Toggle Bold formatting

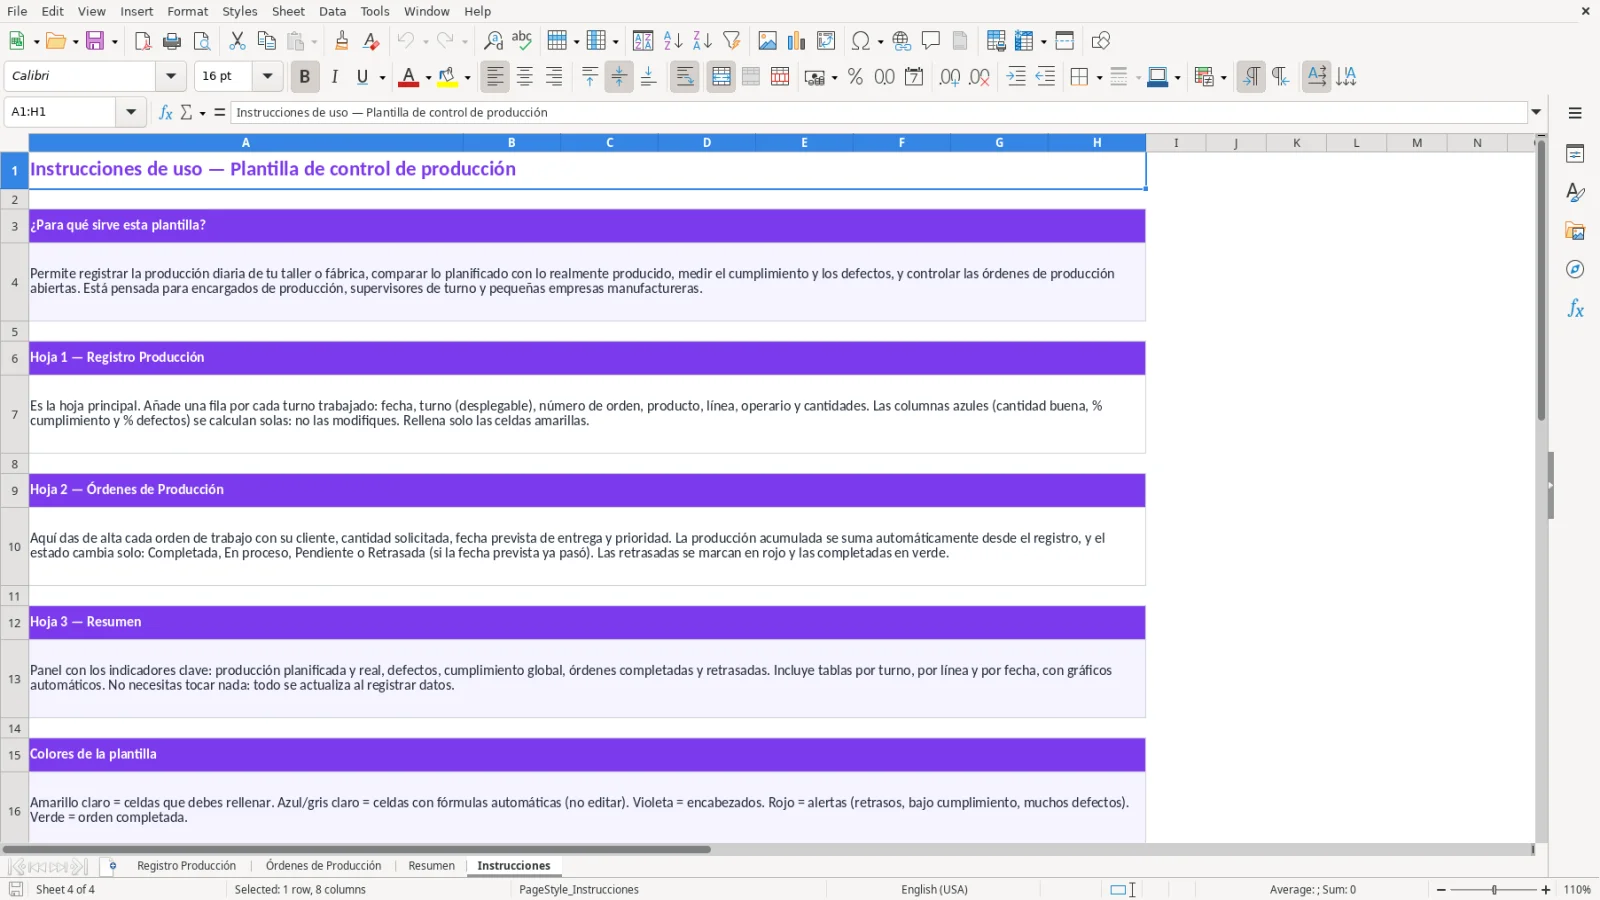(x=305, y=77)
